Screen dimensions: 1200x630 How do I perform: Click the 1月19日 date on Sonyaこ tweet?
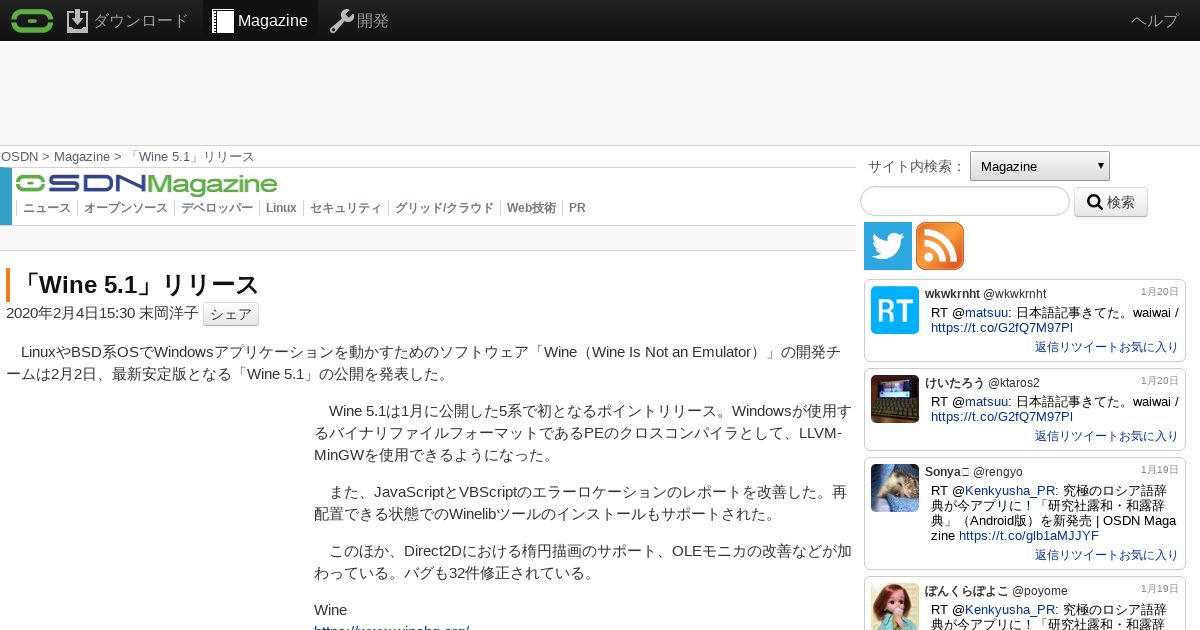[x=1160, y=470]
